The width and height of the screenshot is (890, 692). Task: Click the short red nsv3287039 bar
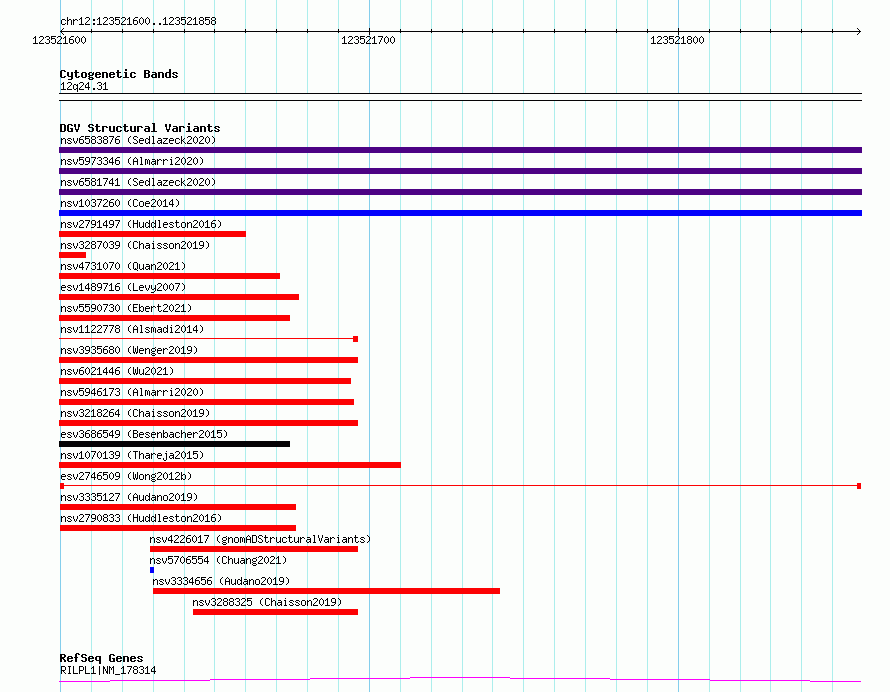click(x=73, y=255)
